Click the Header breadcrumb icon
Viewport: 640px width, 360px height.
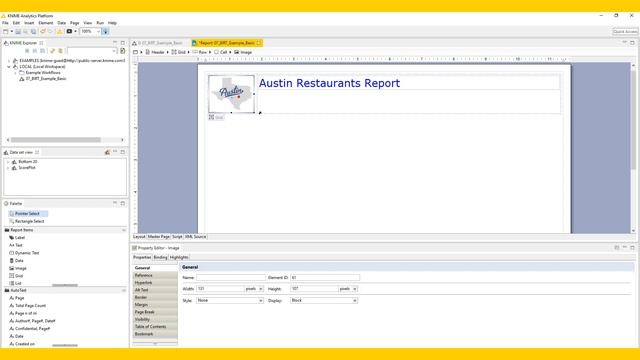pos(148,52)
